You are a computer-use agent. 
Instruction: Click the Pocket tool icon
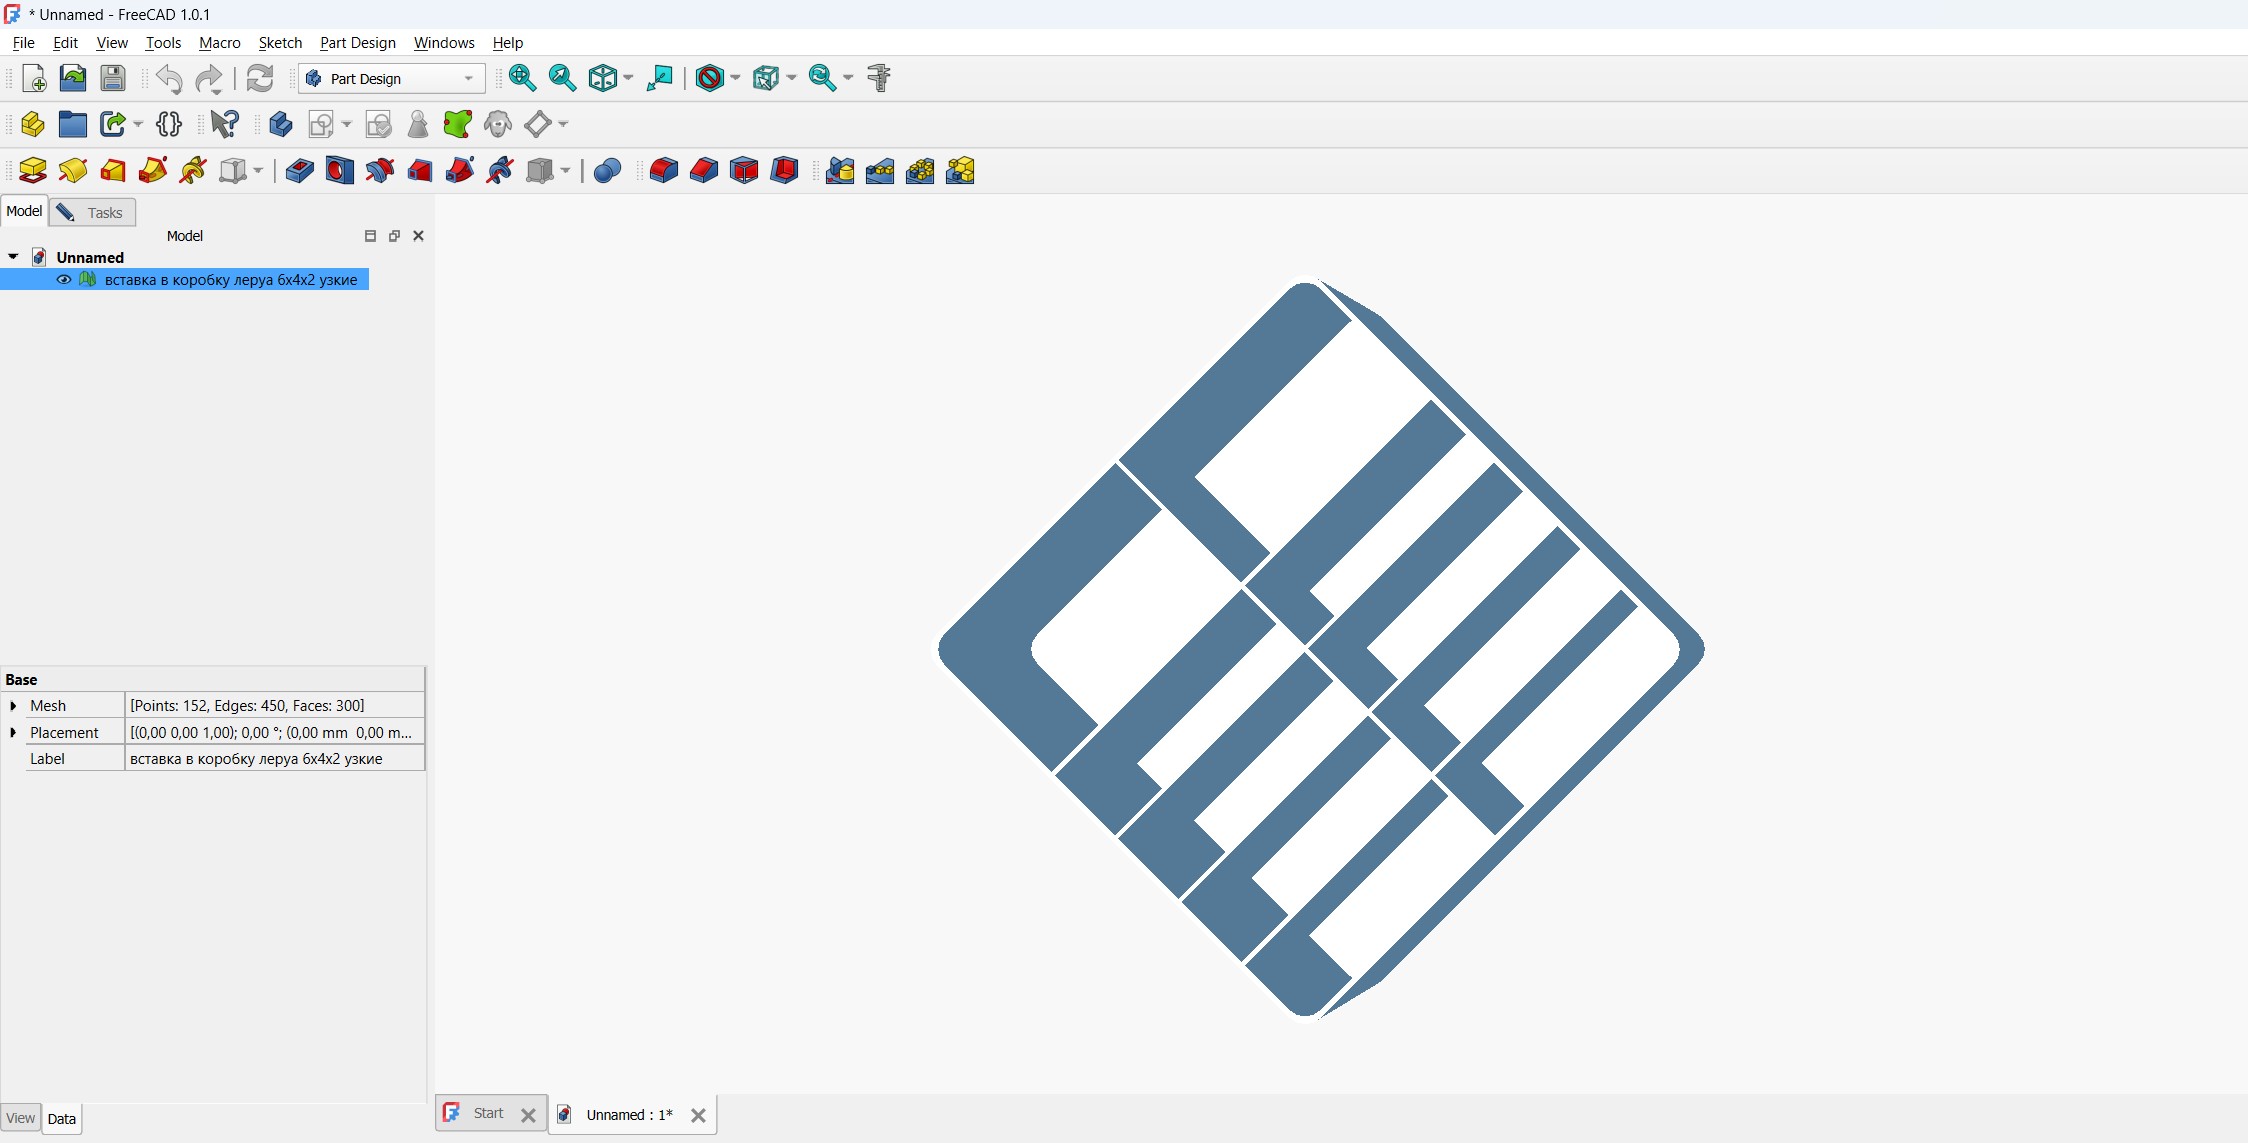tap(299, 171)
